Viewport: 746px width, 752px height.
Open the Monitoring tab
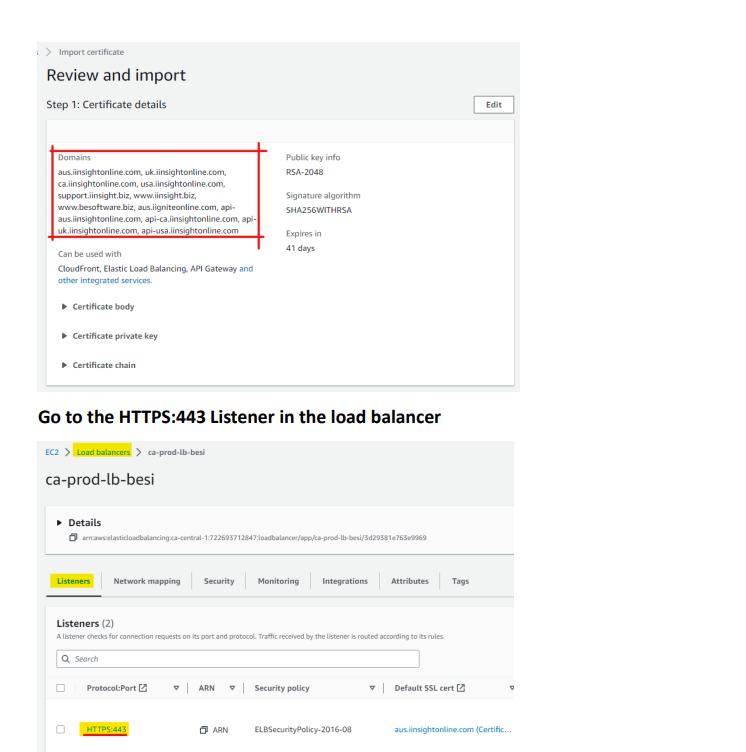278,581
